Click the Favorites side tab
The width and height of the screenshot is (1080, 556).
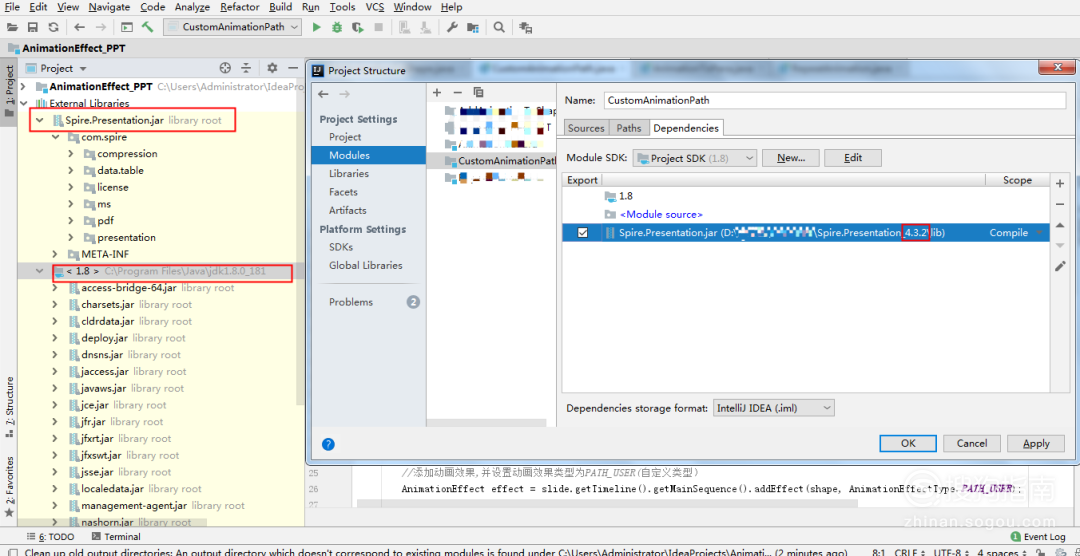coord(9,486)
